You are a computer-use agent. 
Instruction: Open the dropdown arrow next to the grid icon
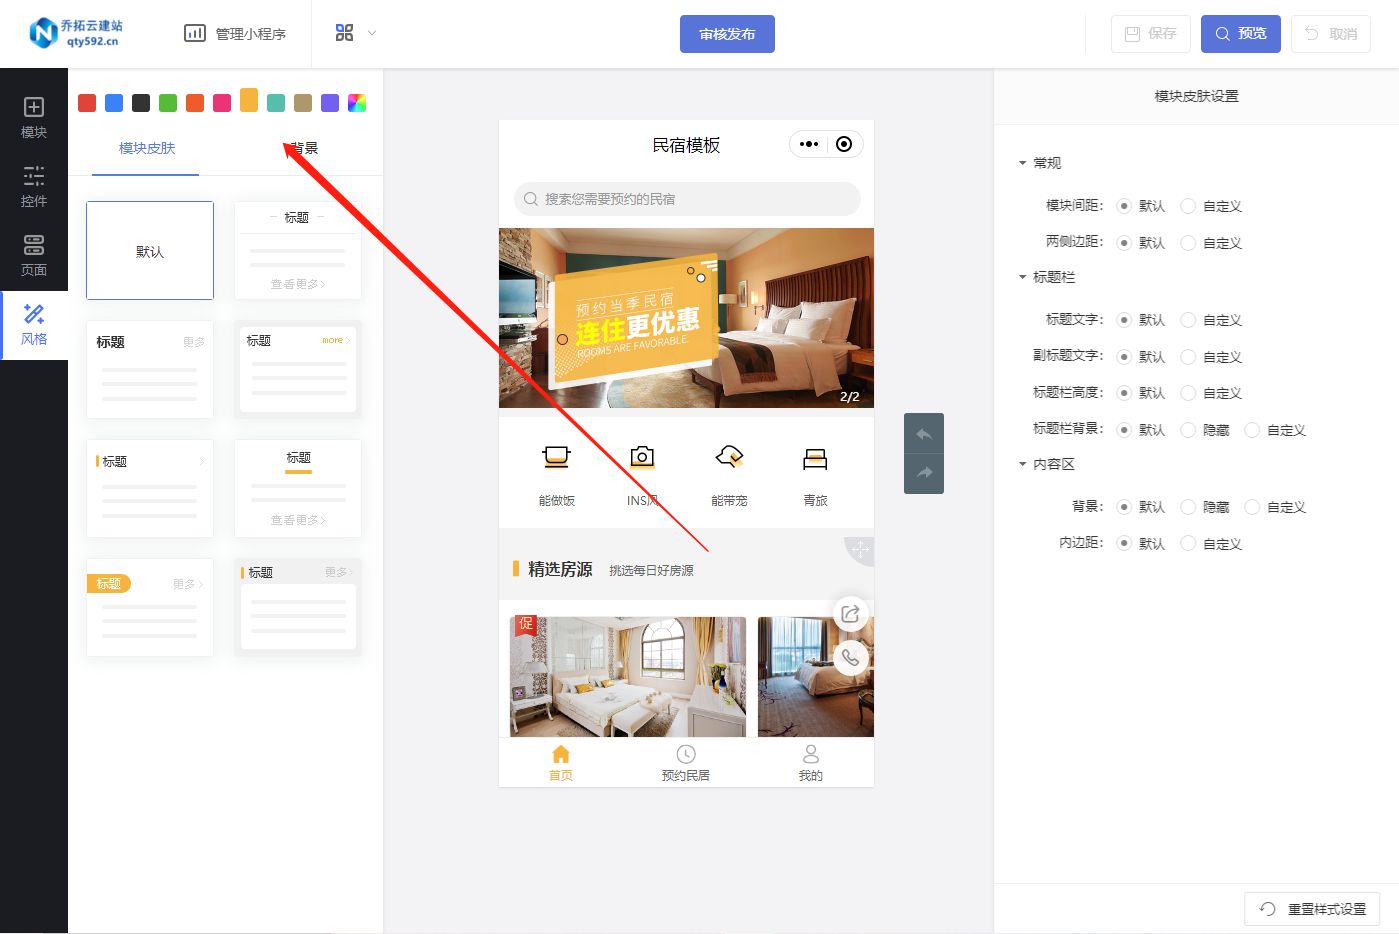click(x=370, y=32)
